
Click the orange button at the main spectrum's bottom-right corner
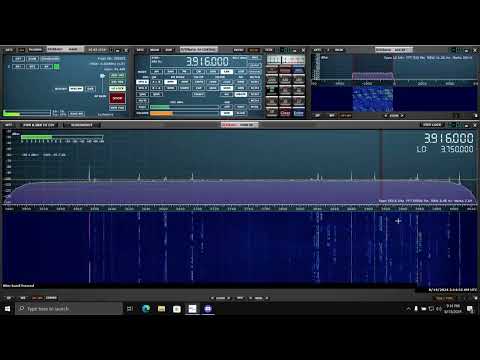[x=445, y=298]
